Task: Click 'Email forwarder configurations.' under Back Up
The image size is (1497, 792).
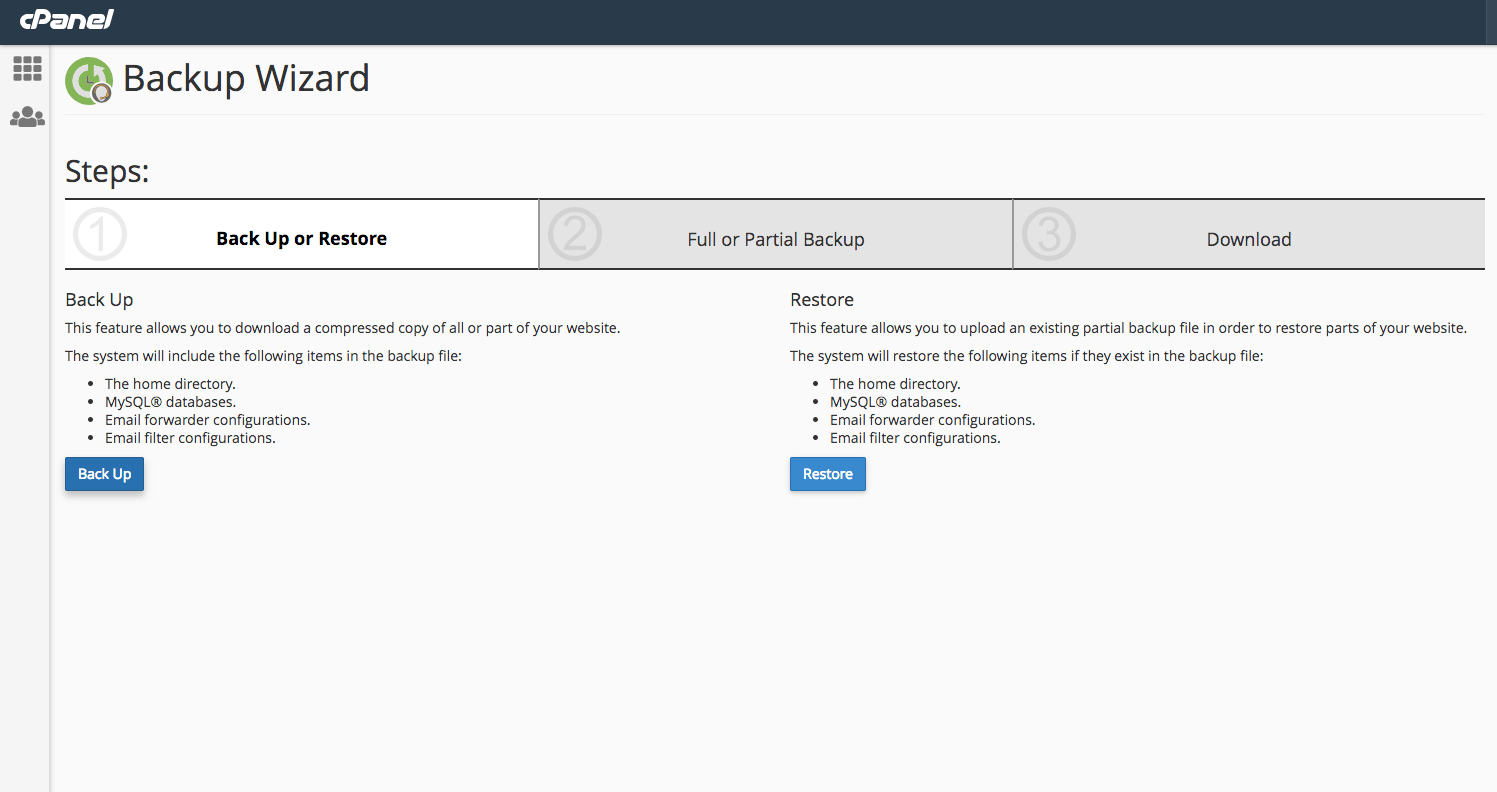Action: 208,420
